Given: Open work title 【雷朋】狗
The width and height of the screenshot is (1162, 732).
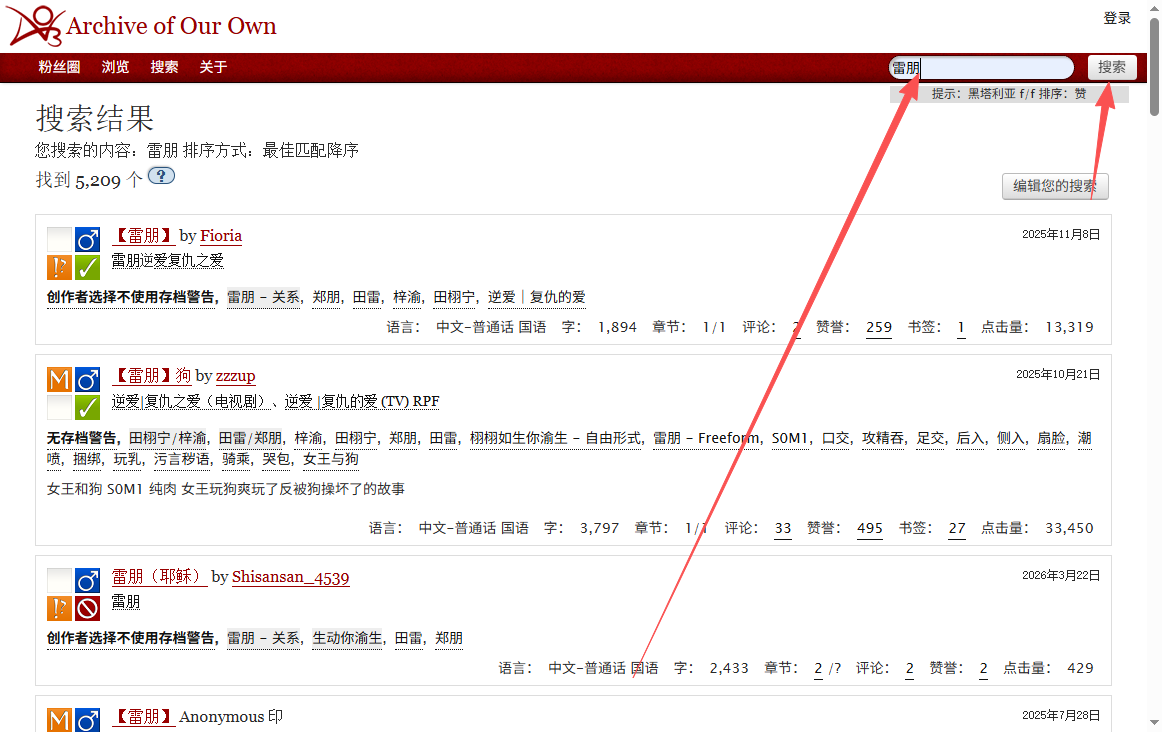Looking at the screenshot, I should click(151, 376).
